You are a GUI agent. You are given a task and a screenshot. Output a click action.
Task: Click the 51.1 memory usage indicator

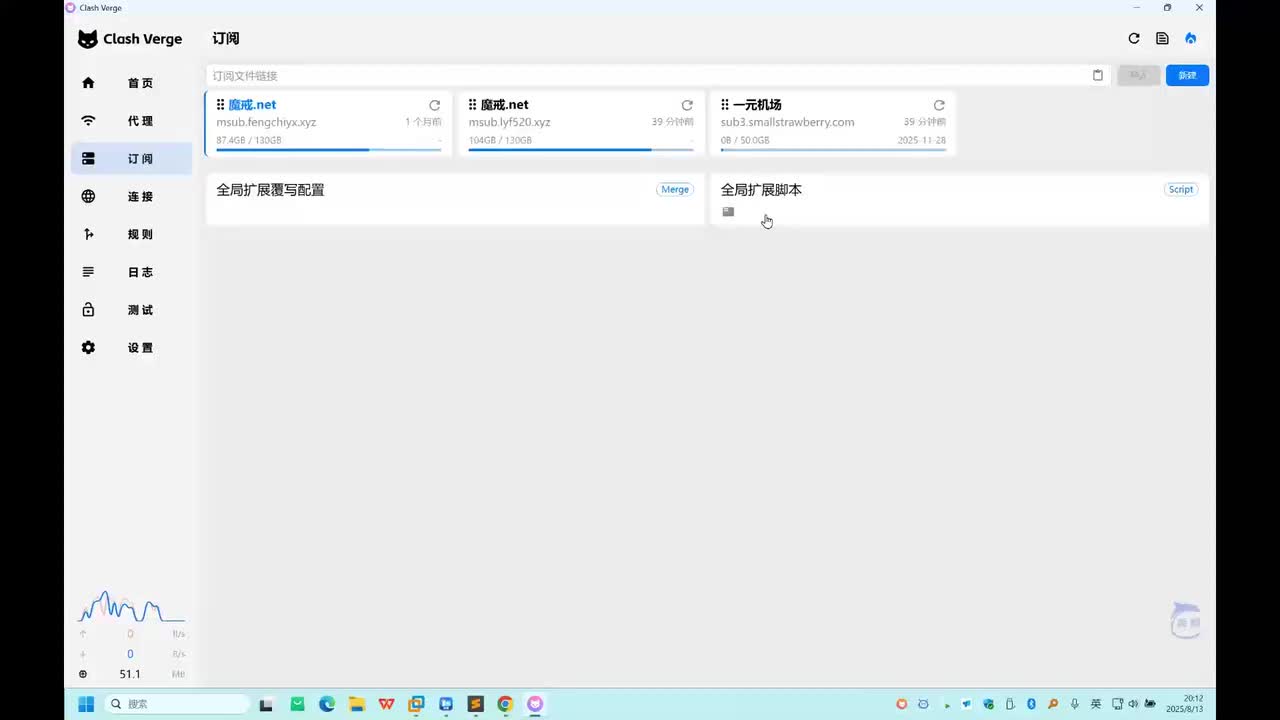click(131, 674)
